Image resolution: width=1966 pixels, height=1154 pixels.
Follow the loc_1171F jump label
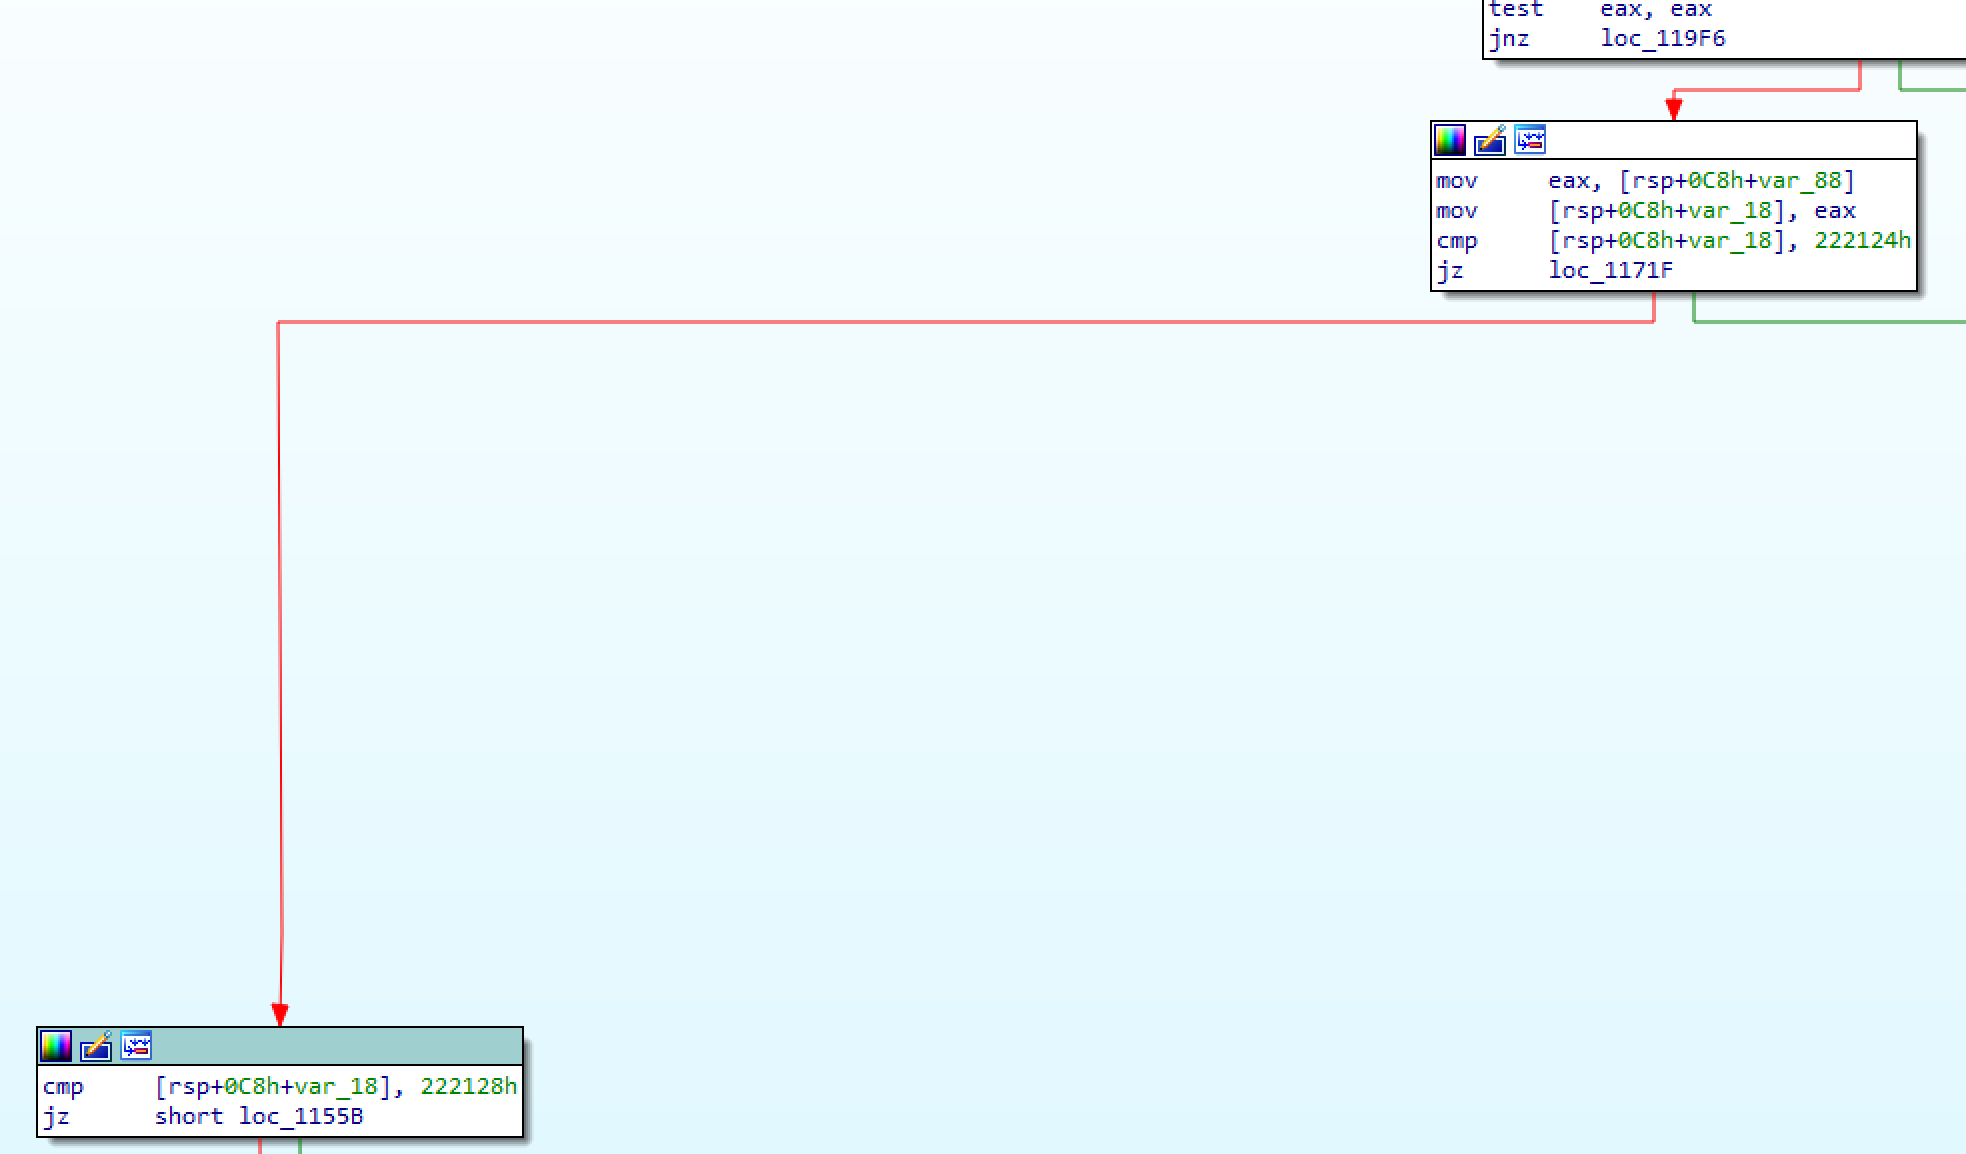(x=1610, y=270)
